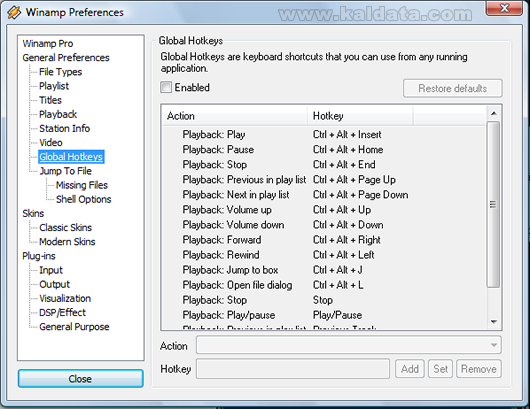The image size is (530, 409).
Task: Open the Playlist preferences
Action: (54, 86)
